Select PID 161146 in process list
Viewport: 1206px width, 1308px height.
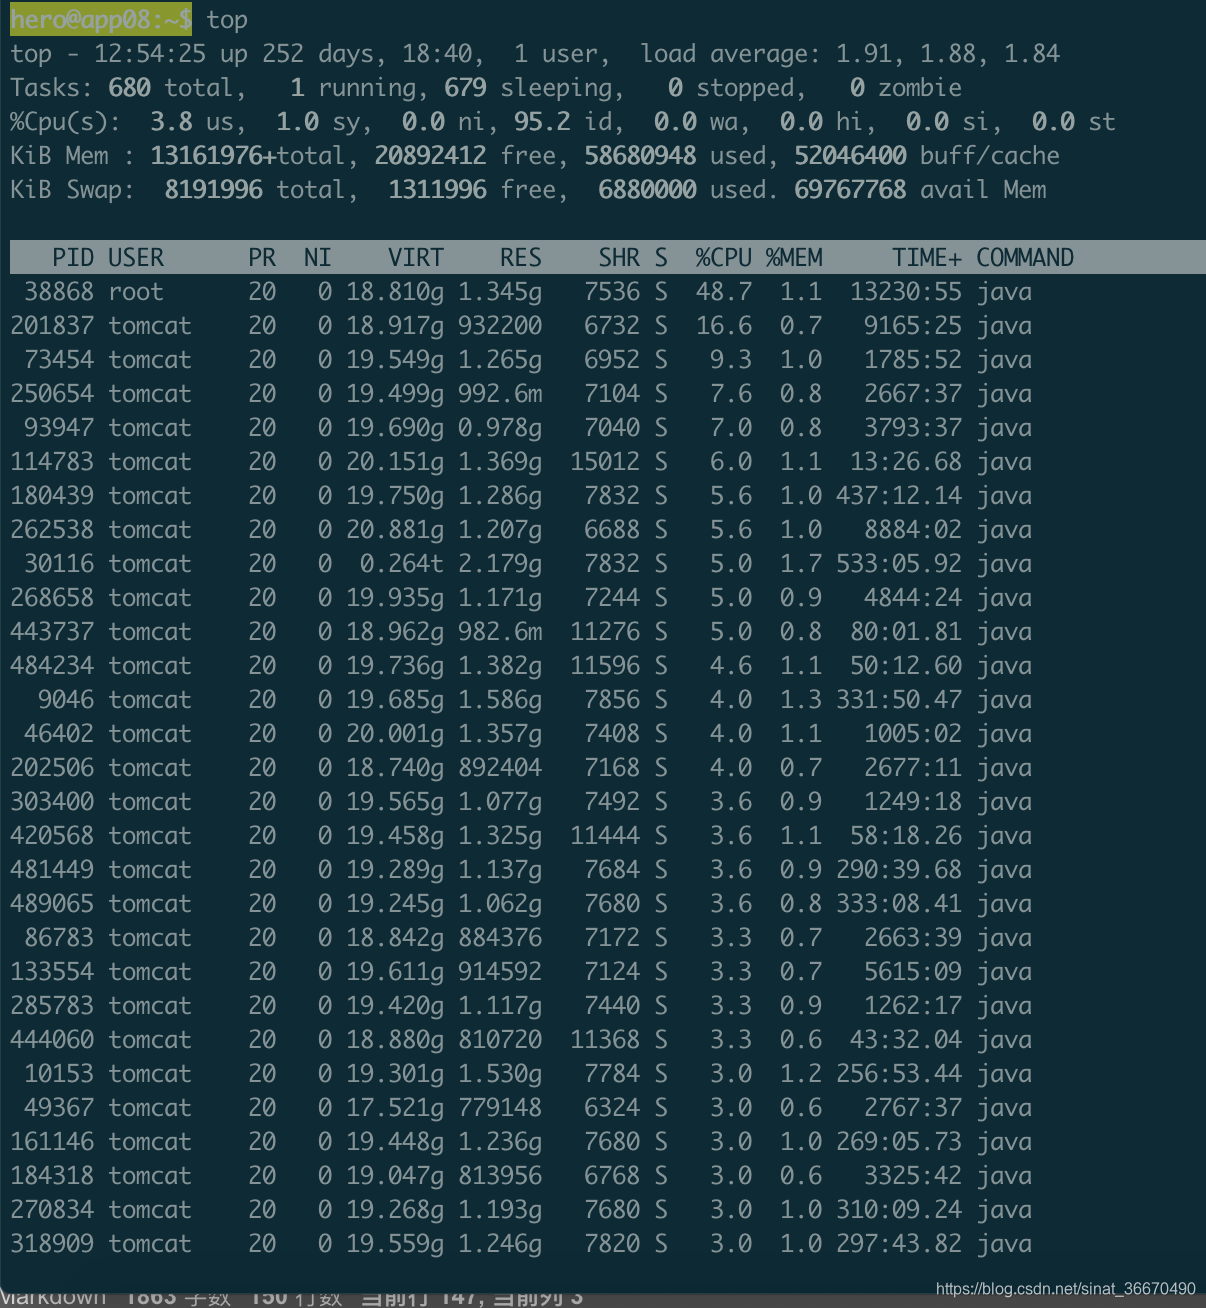pos(52,1141)
